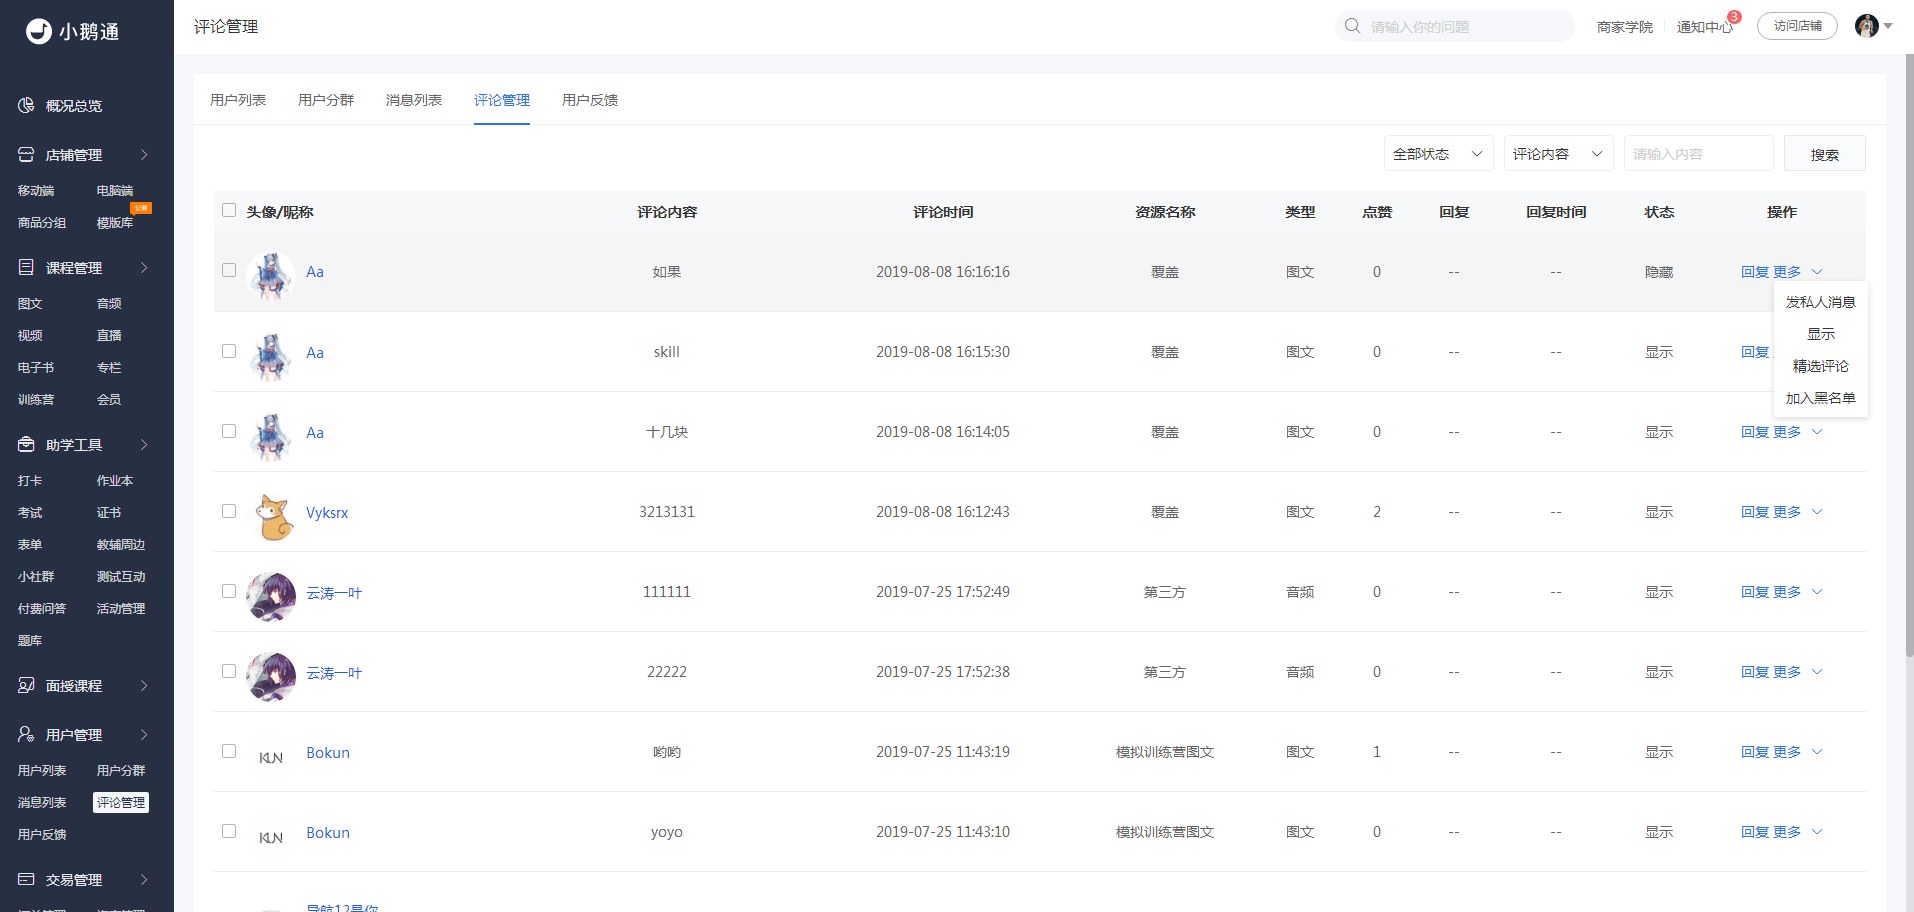Open the account dropdown arrow beside avatar
The height and width of the screenshot is (912, 1914).
(x=1888, y=26)
